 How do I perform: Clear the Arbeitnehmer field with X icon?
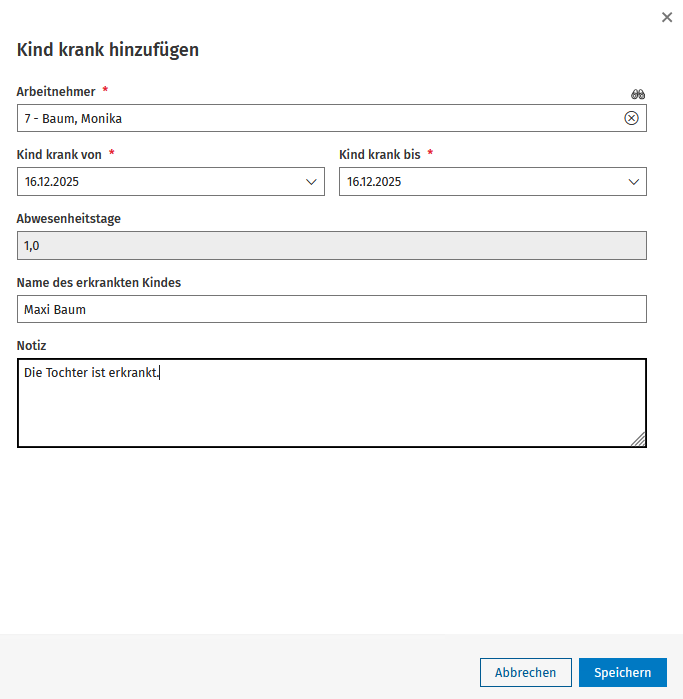click(631, 118)
